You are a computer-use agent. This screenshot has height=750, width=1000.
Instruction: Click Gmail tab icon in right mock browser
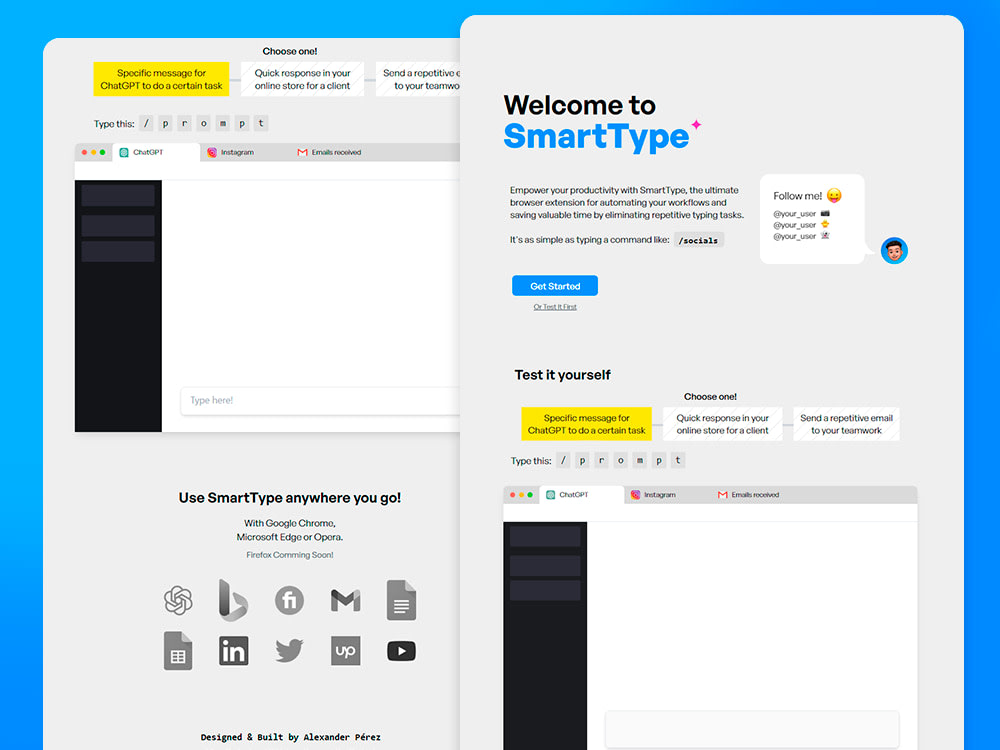pyautogui.click(x=723, y=495)
